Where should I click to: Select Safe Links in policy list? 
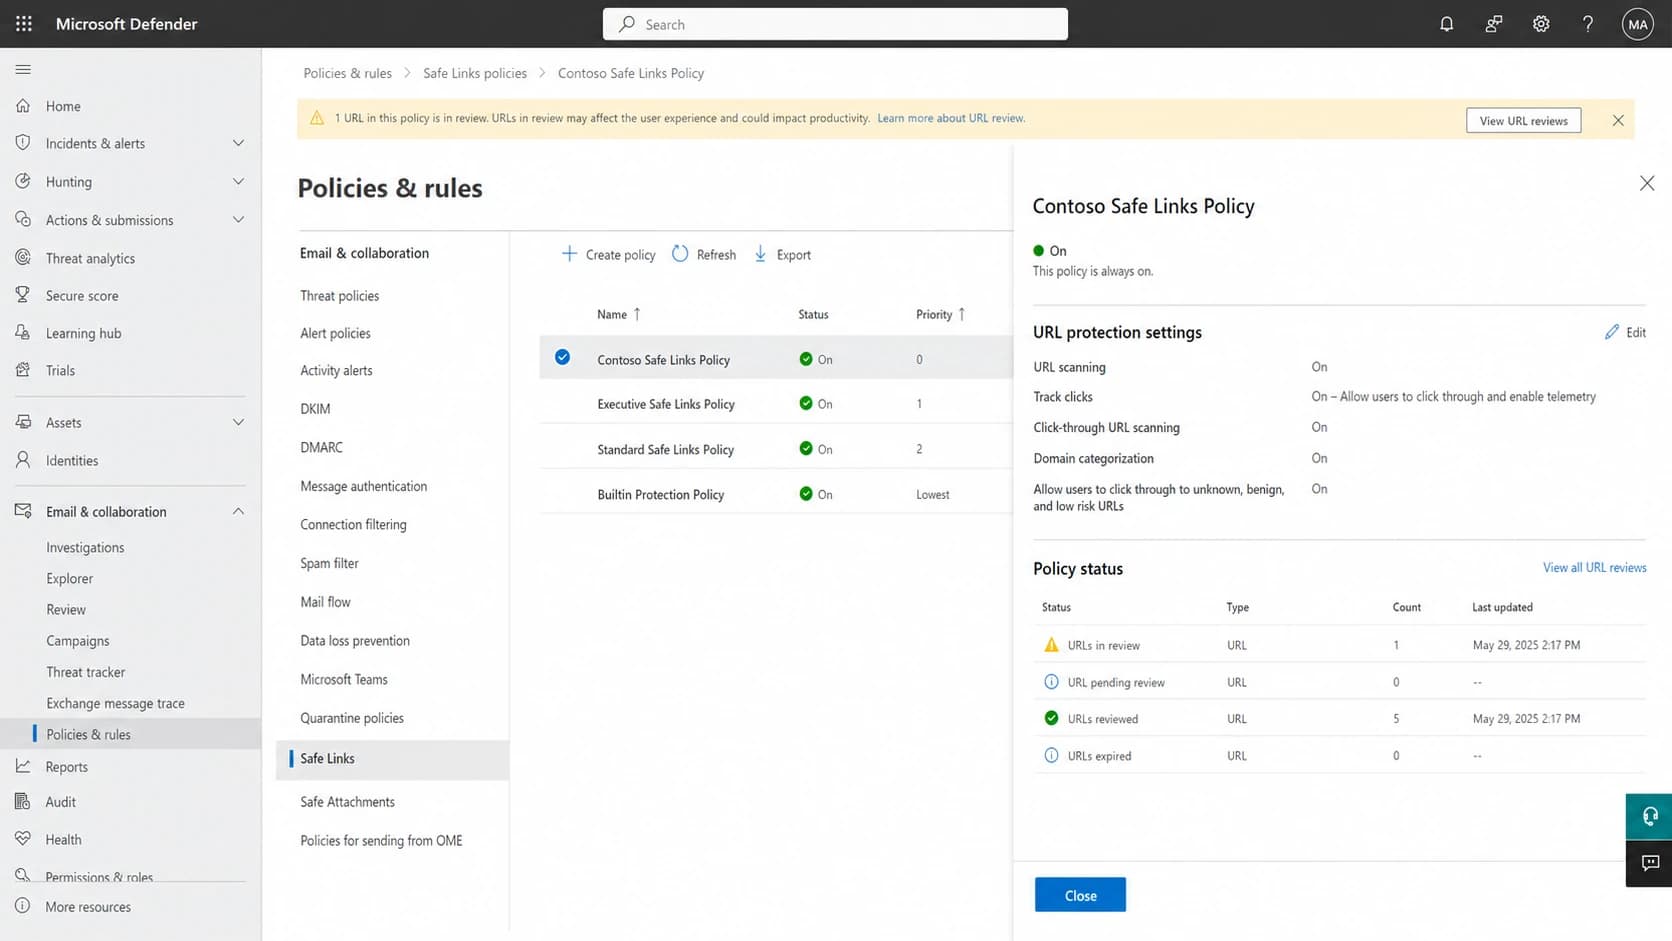click(x=392, y=759)
